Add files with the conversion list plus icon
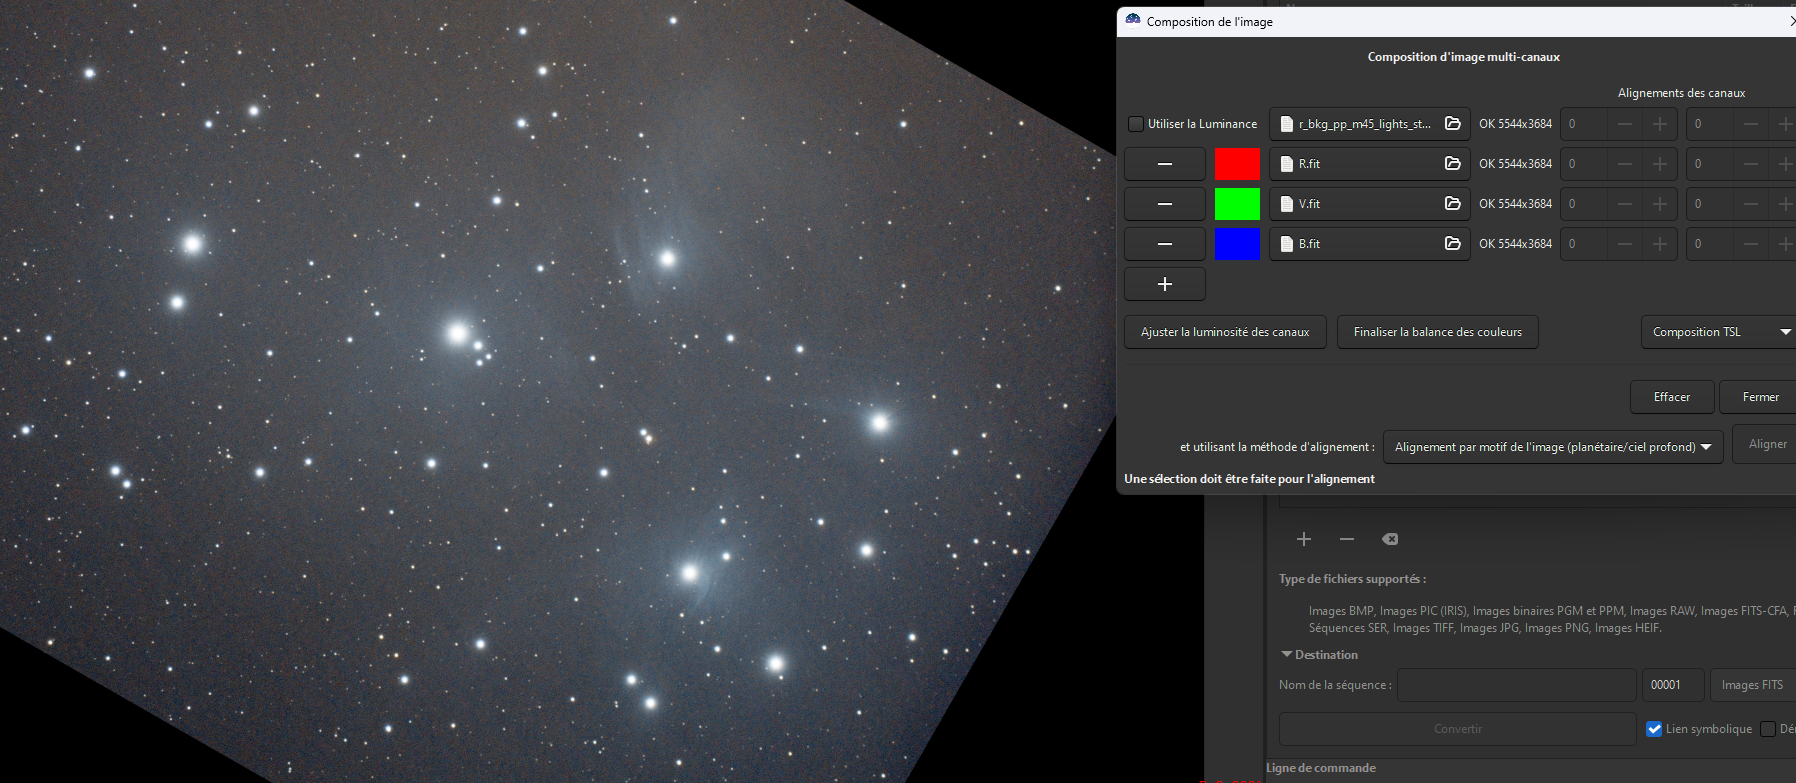1796x783 pixels. (1304, 539)
